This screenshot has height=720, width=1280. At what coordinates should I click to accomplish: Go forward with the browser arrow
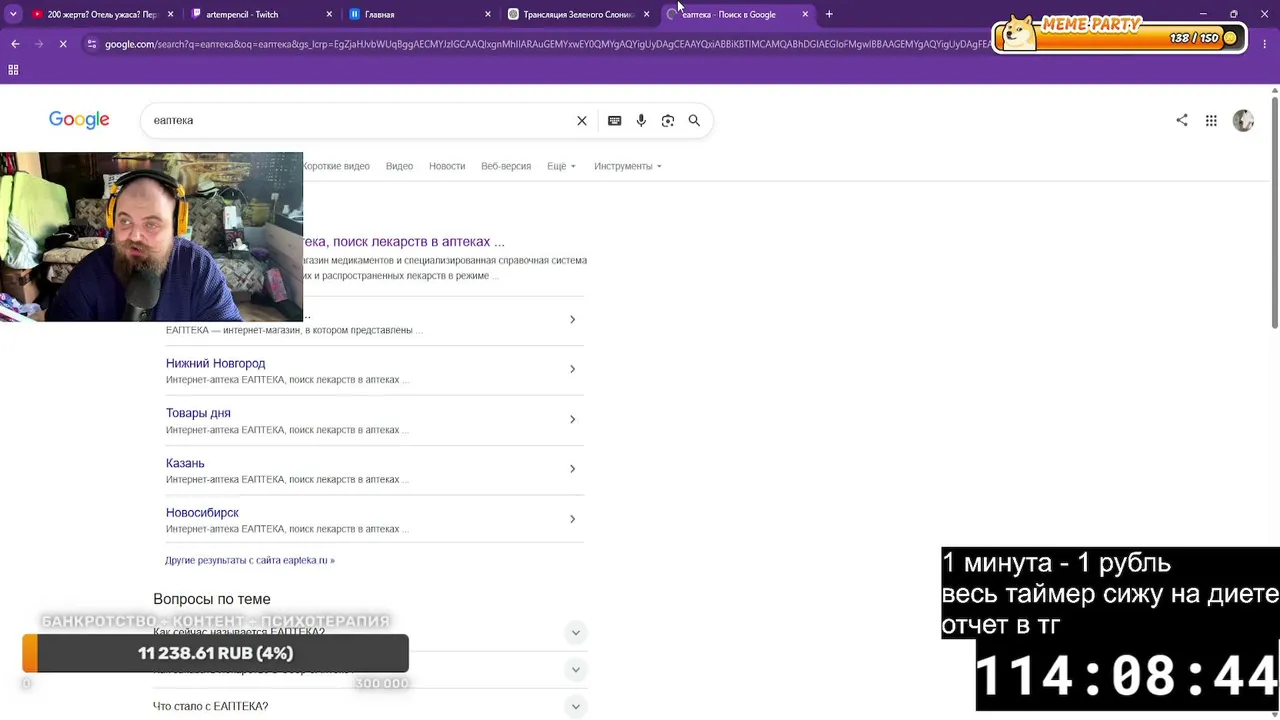coord(39,44)
